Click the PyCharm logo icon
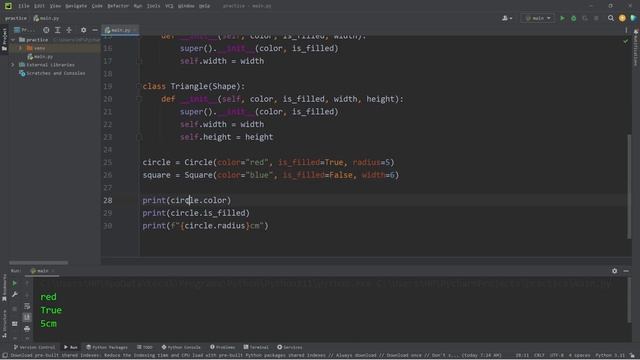 [8, 6]
